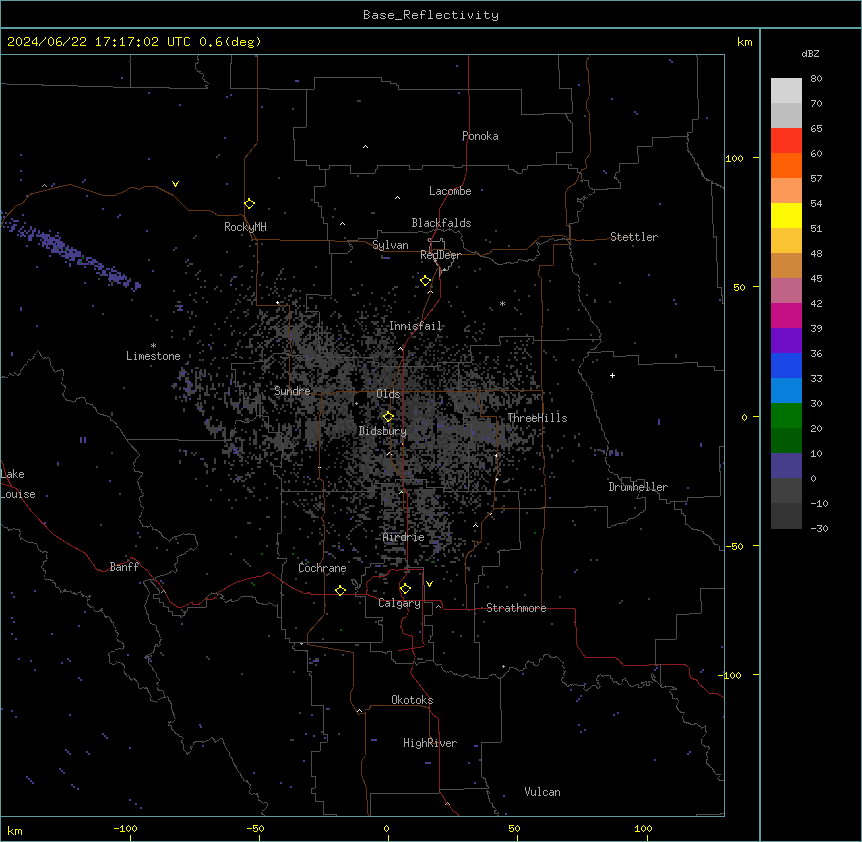The width and height of the screenshot is (862, 842).
Task: Click the -50 tick on right axis
Action: (x=734, y=546)
